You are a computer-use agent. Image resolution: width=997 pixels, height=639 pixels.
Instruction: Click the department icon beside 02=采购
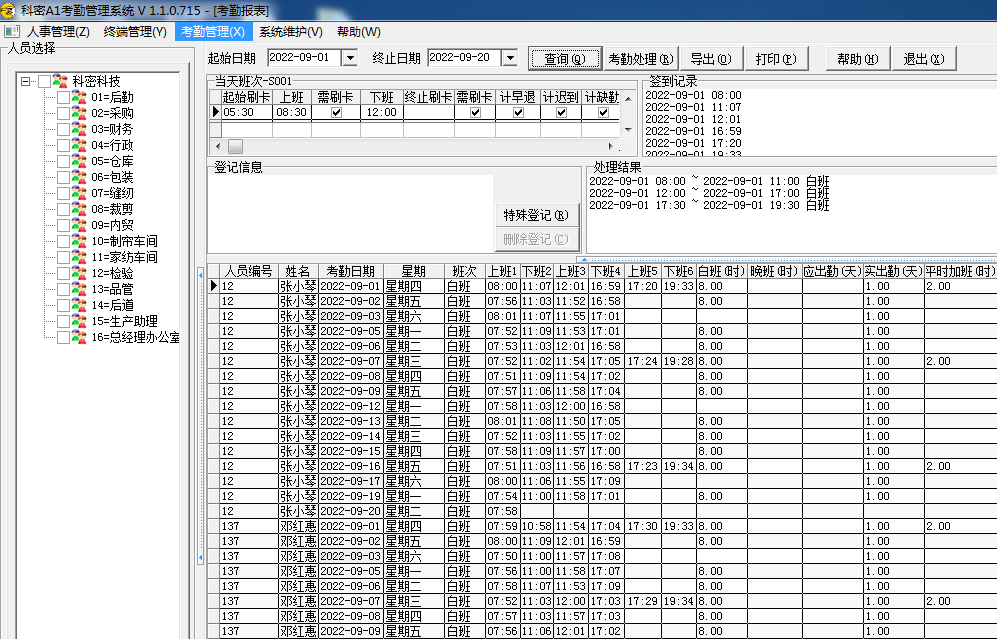pyautogui.click(x=79, y=113)
